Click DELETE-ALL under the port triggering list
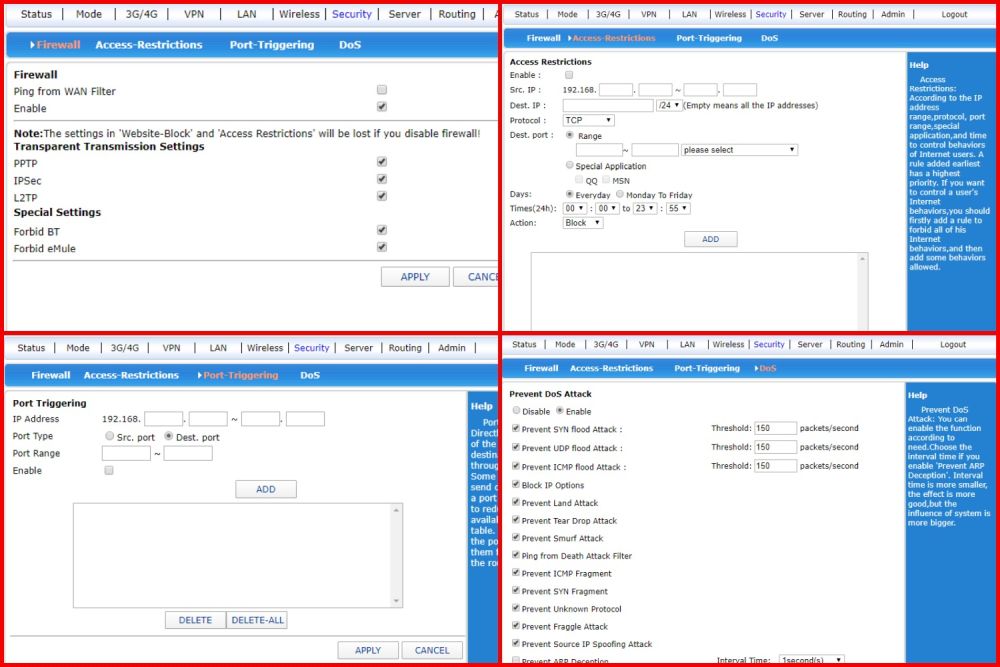The image size is (1000, 667). 258,620
